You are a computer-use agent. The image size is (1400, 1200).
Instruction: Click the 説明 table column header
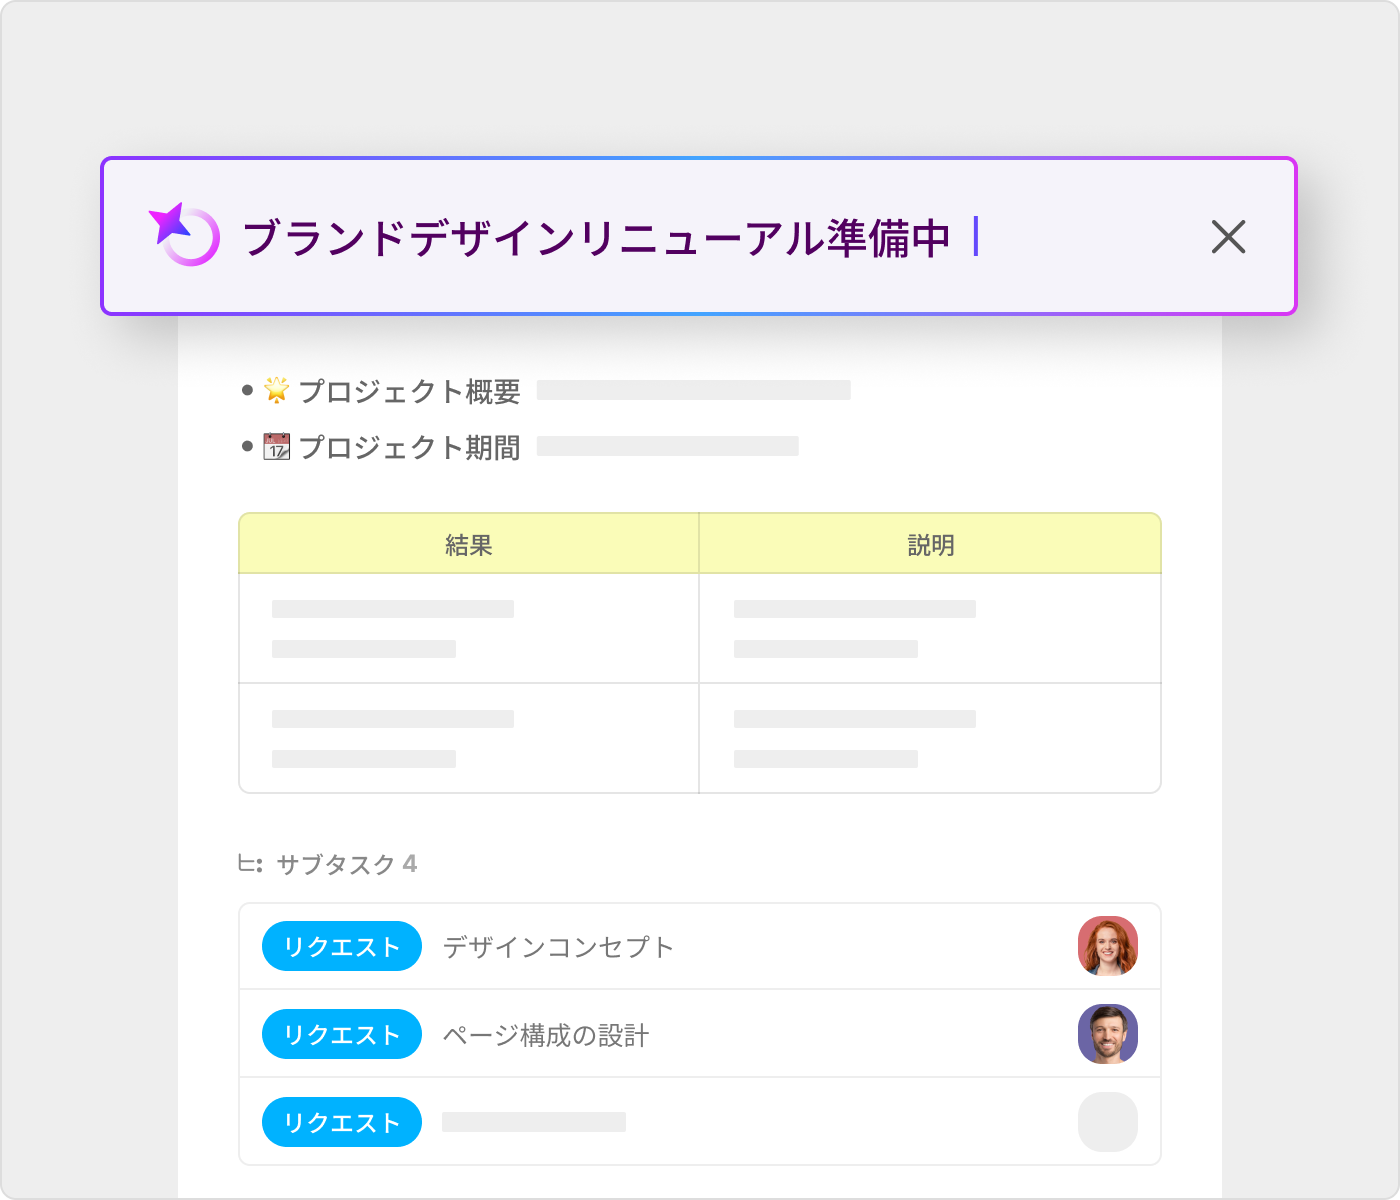(x=930, y=545)
